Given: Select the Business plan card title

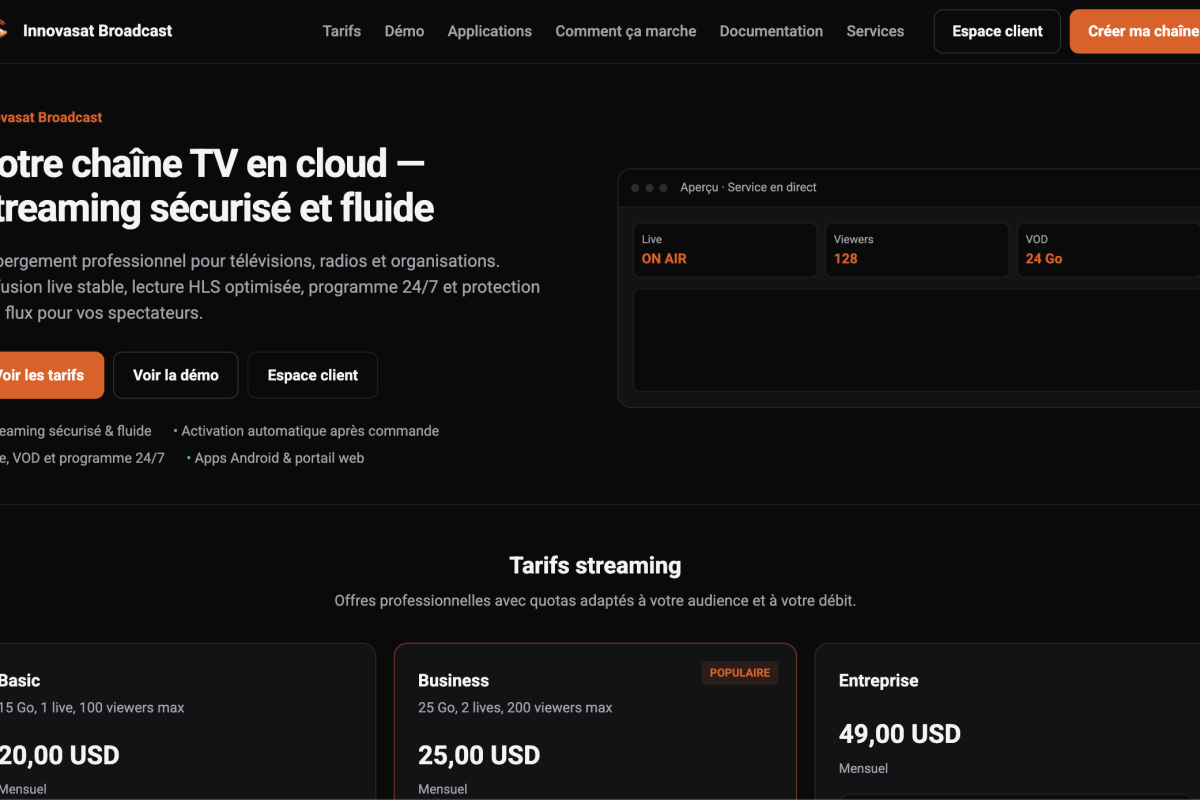Looking at the screenshot, I should (453, 680).
